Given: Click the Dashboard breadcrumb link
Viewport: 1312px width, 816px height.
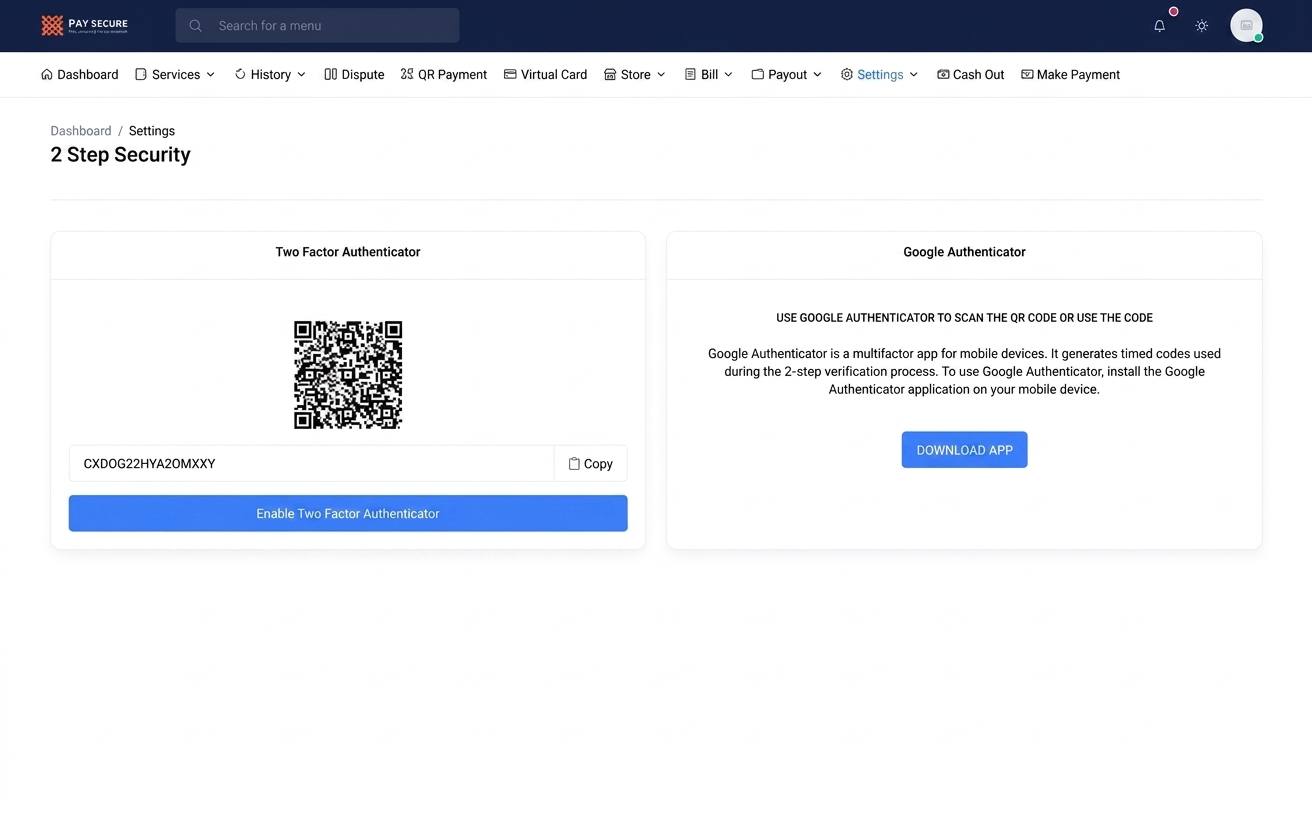Looking at the screenshot, I should [81, 131].
